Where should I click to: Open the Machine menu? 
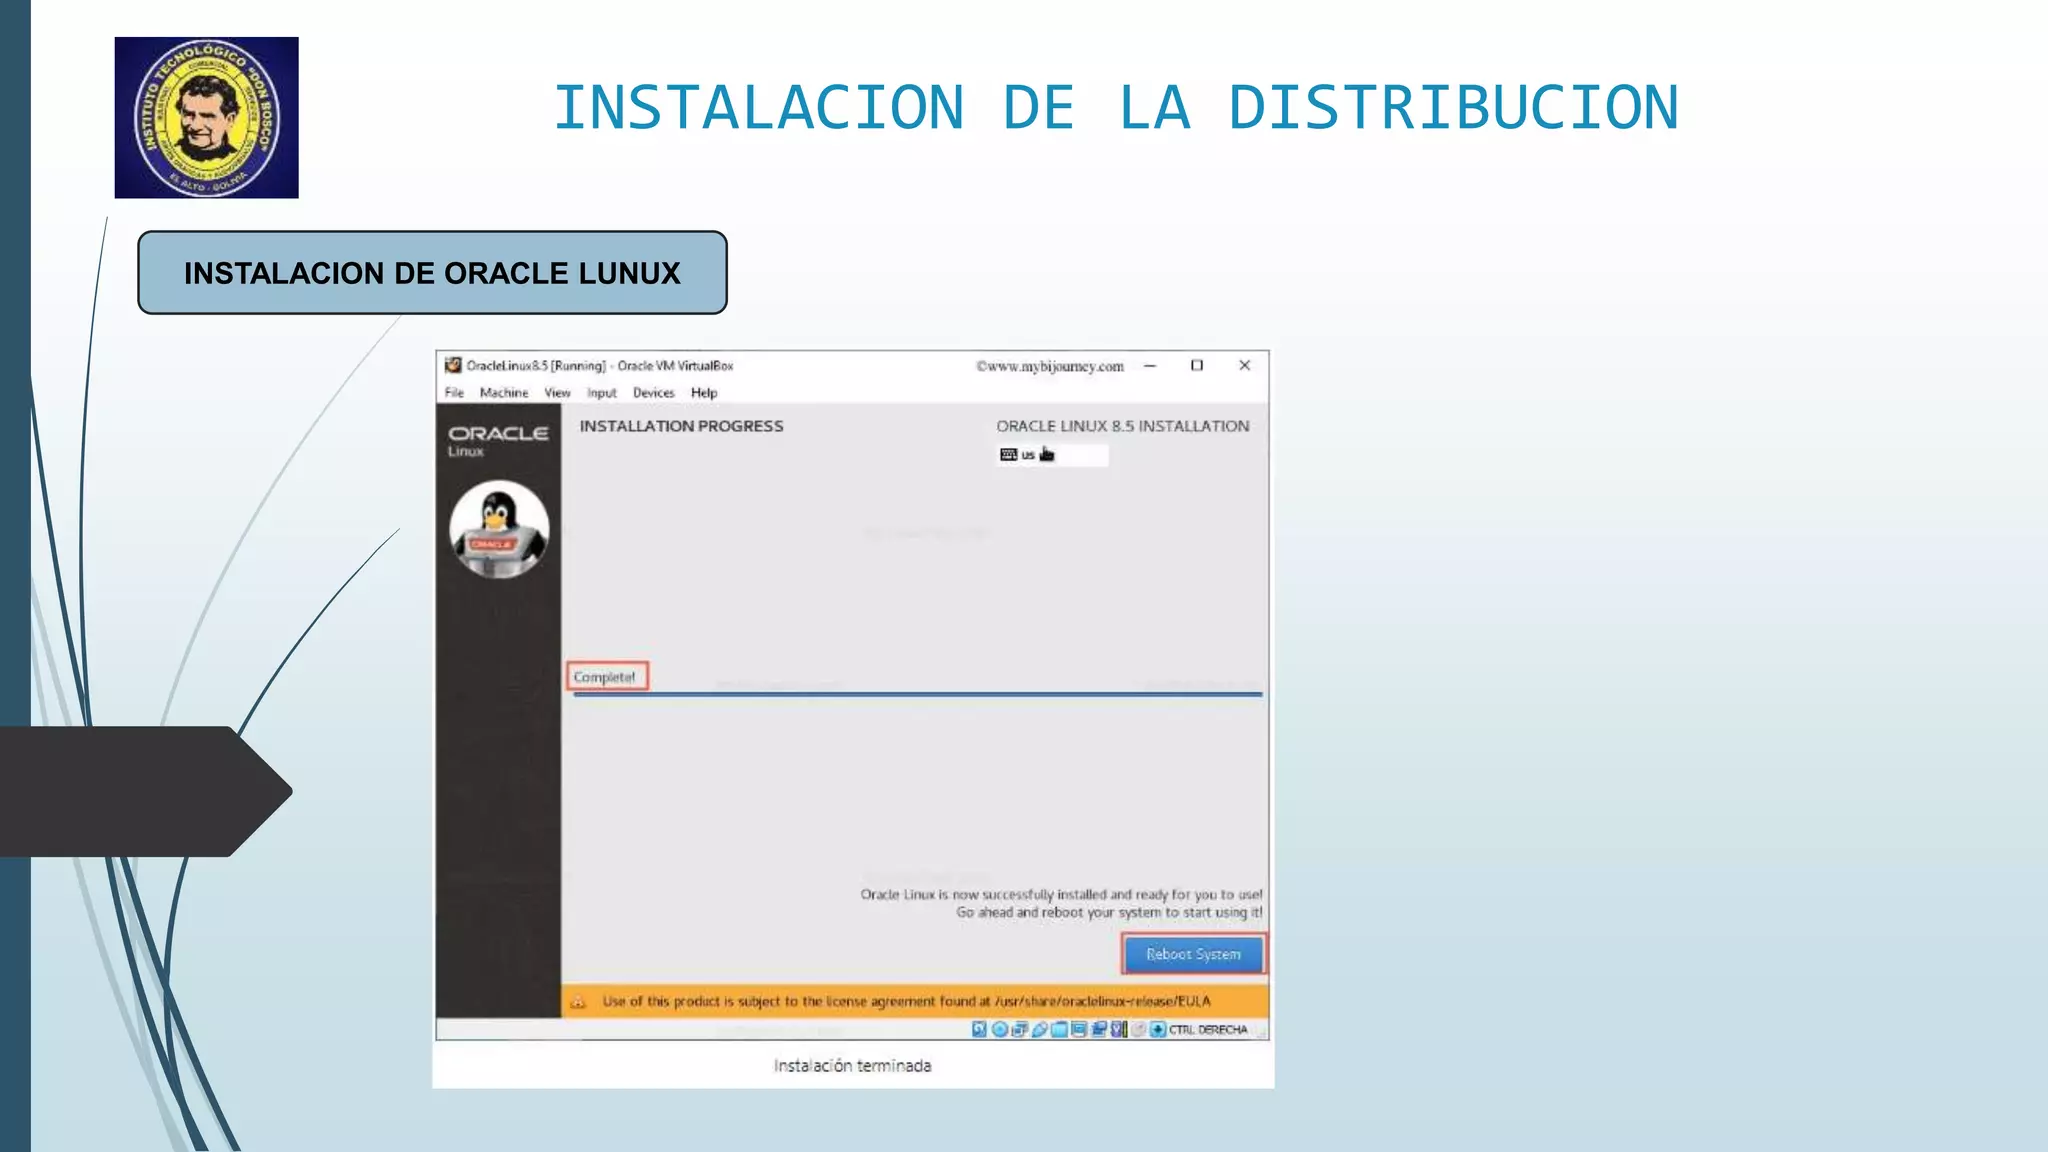[x=504, y=393]
